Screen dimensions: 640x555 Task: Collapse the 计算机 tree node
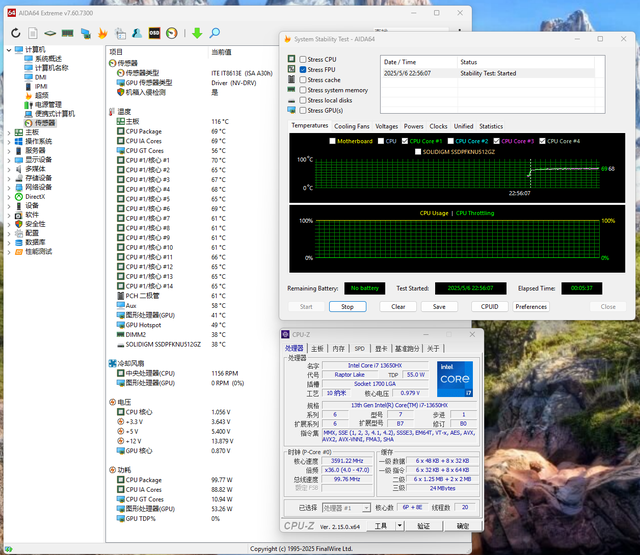click(x=9, y=50)
